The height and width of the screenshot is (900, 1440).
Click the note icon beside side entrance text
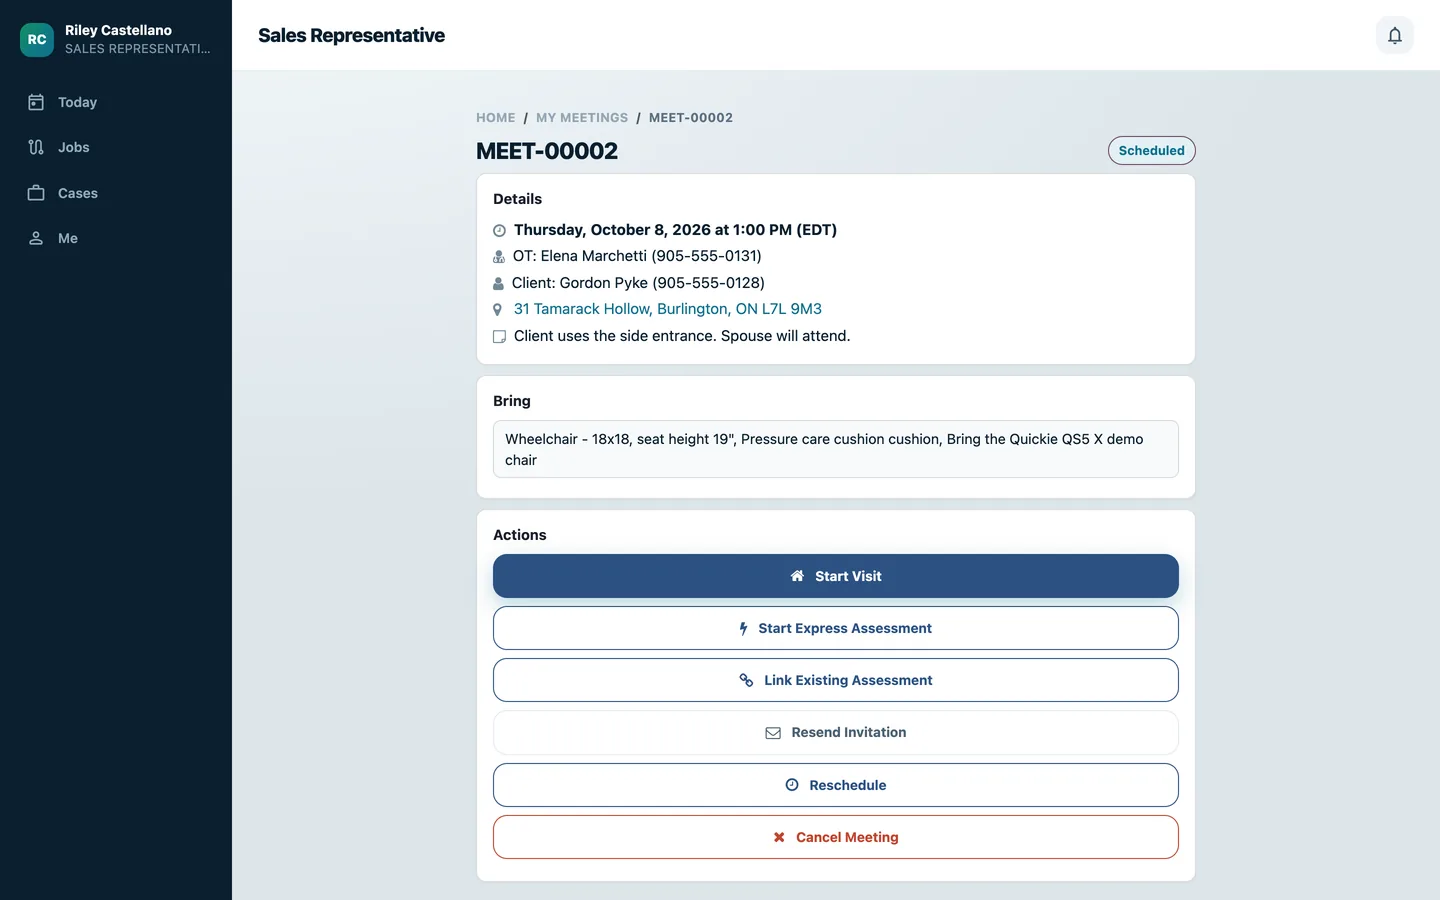499,337
